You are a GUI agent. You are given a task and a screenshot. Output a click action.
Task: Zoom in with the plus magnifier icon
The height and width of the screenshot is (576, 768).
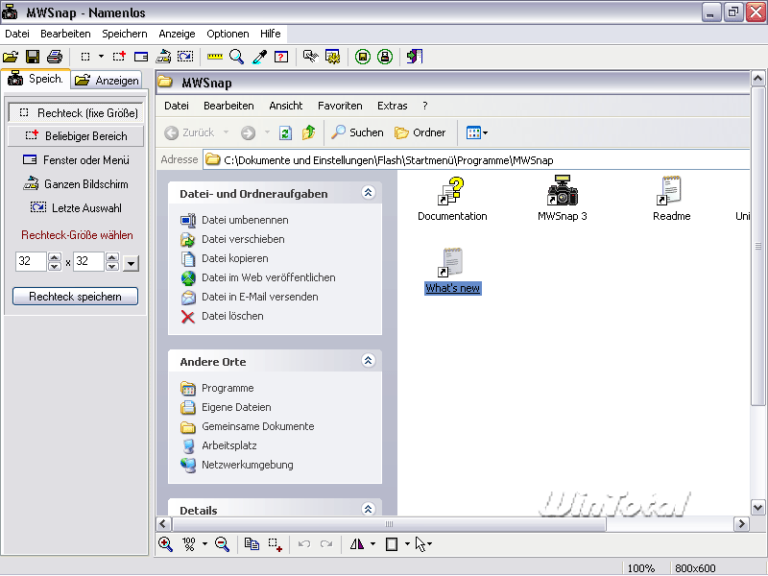[x=166, y=544]
